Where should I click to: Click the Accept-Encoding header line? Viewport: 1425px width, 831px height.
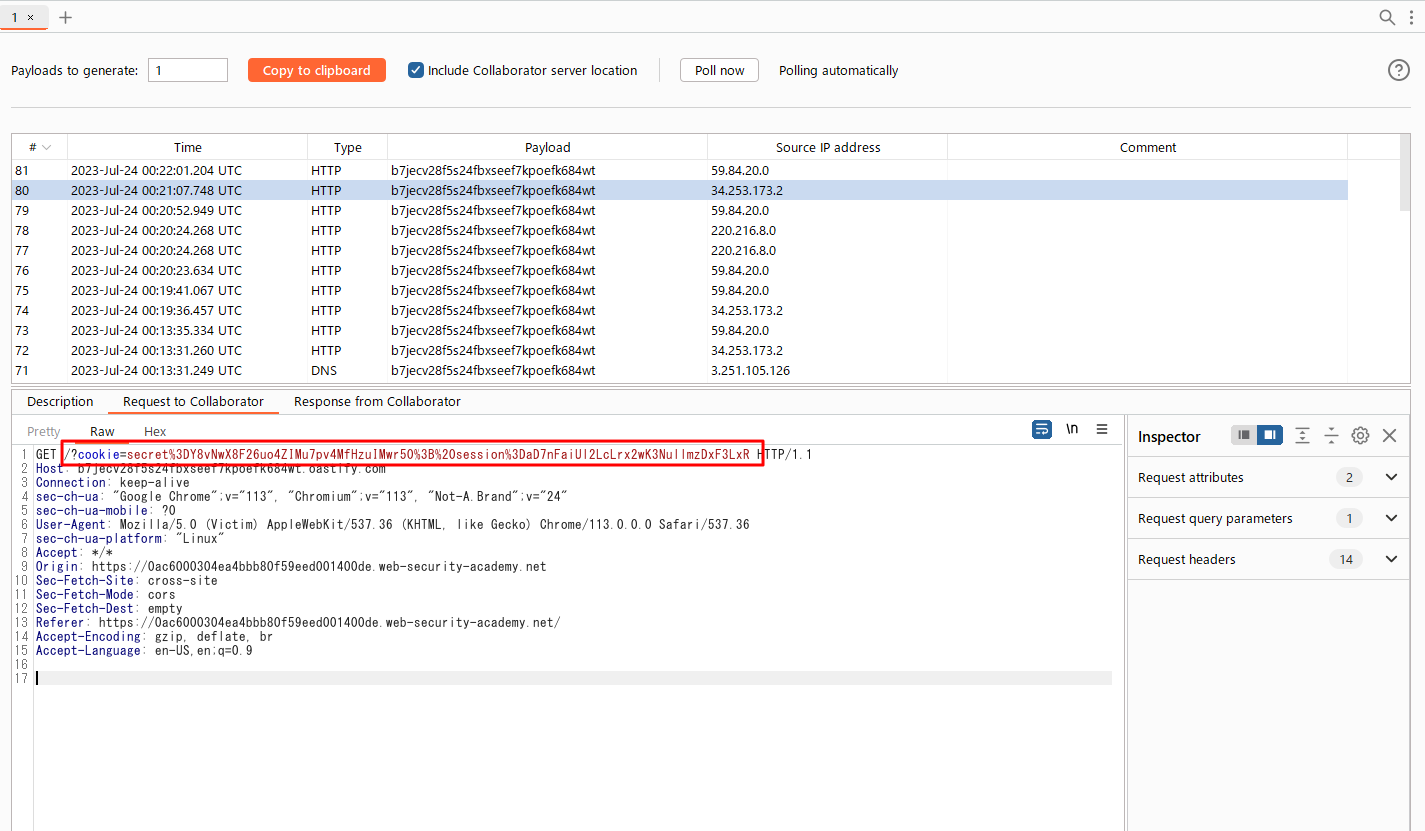154,636
